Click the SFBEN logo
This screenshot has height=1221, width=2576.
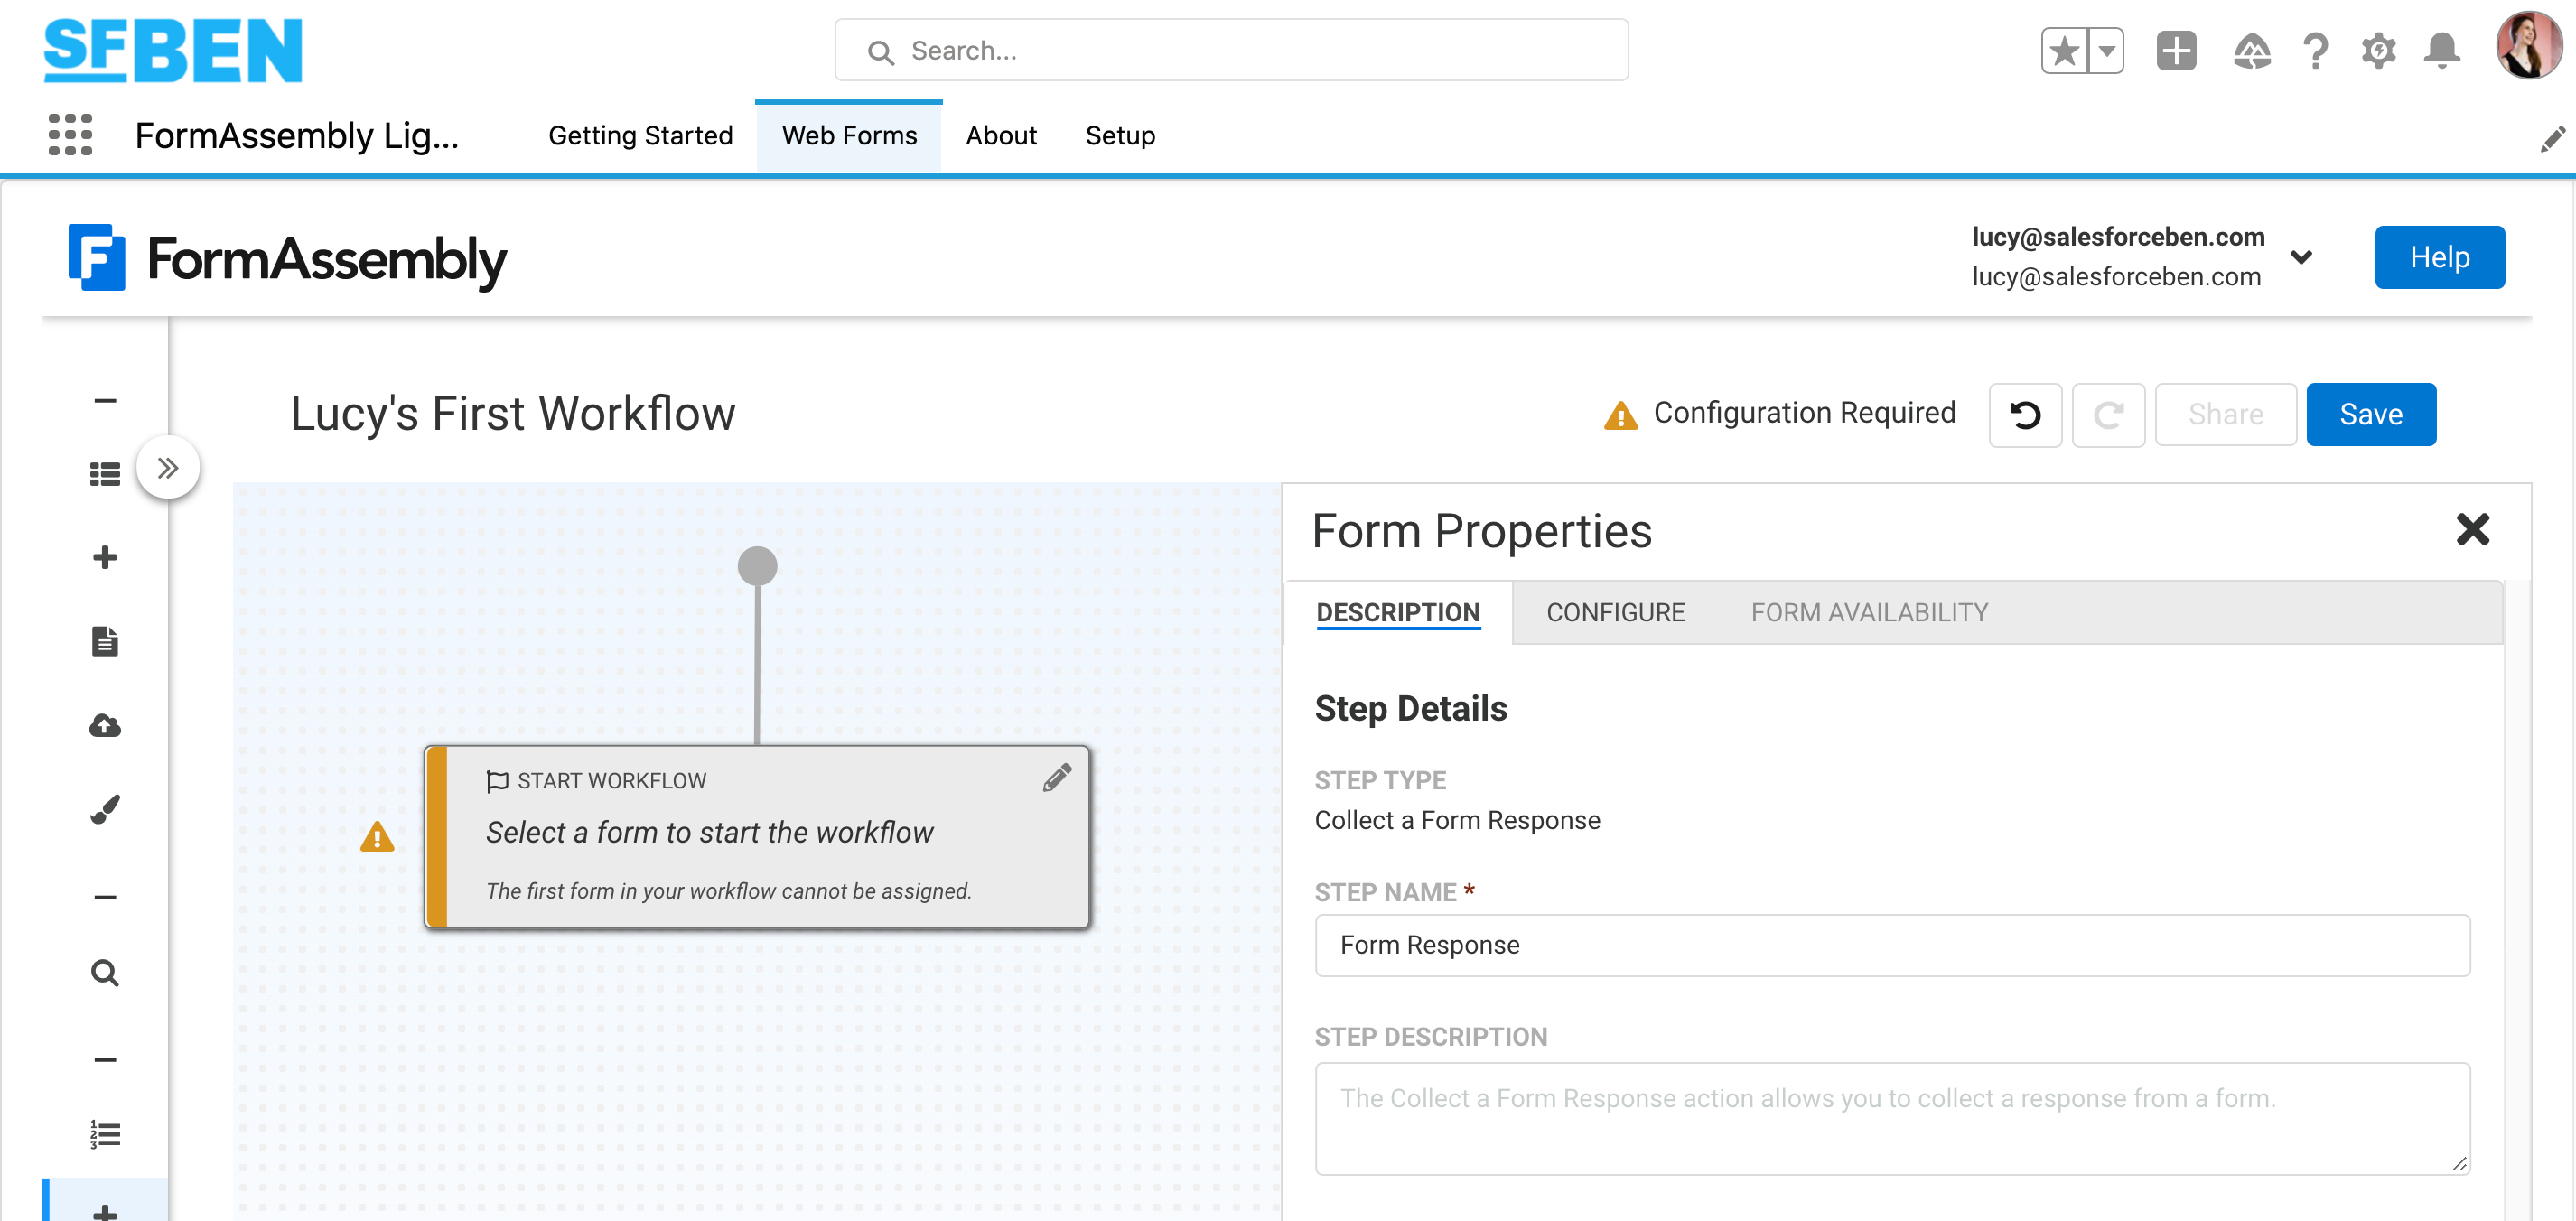173,50
